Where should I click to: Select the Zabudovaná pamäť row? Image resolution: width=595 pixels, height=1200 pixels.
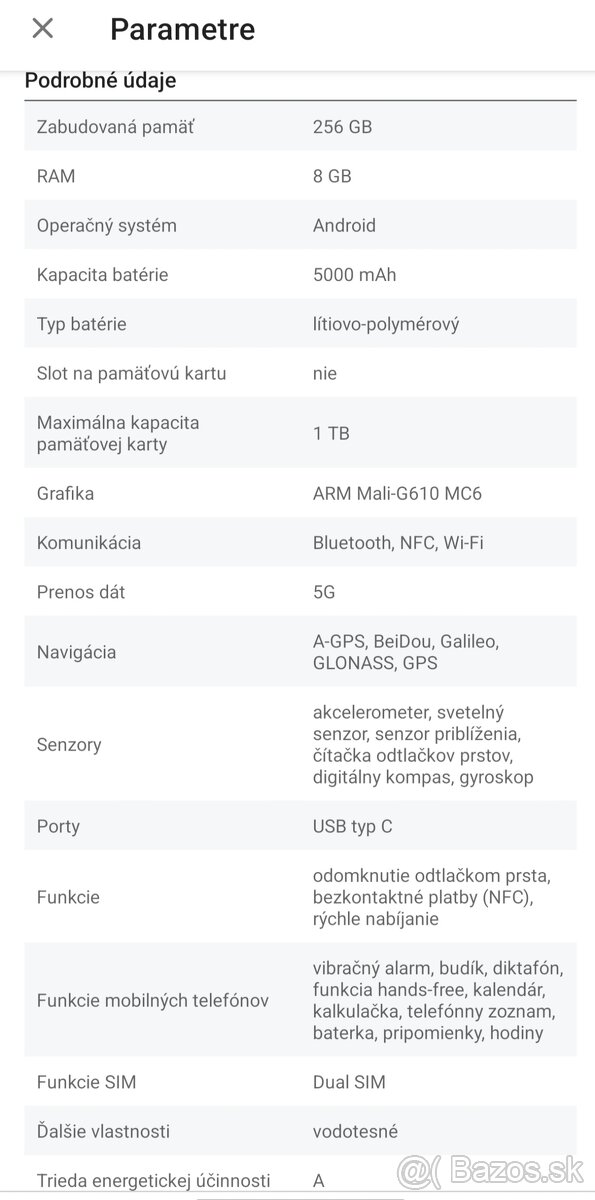pyautogui.click(x=115, y=126)
